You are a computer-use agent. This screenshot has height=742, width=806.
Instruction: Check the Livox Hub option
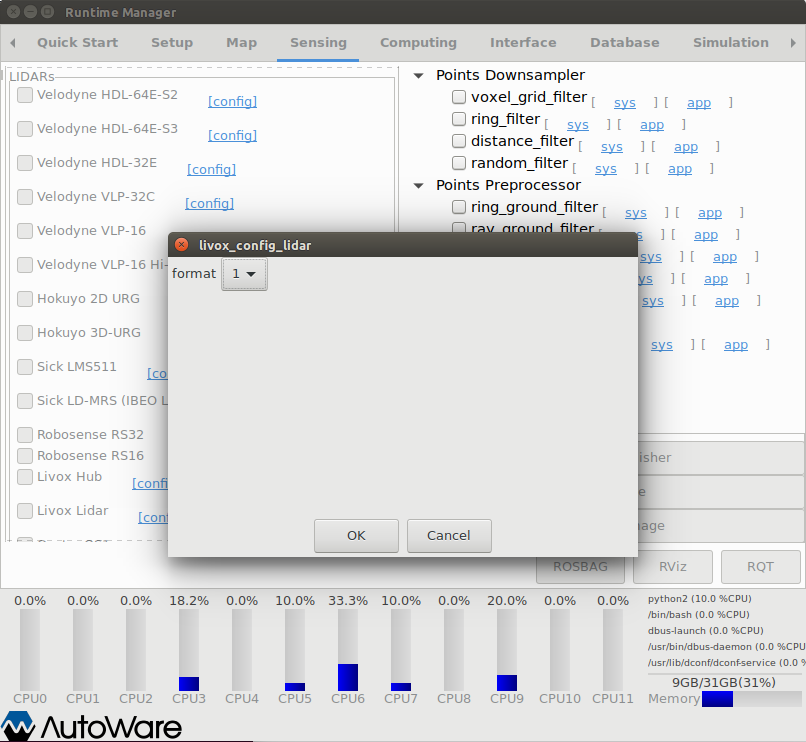[25, 477]
